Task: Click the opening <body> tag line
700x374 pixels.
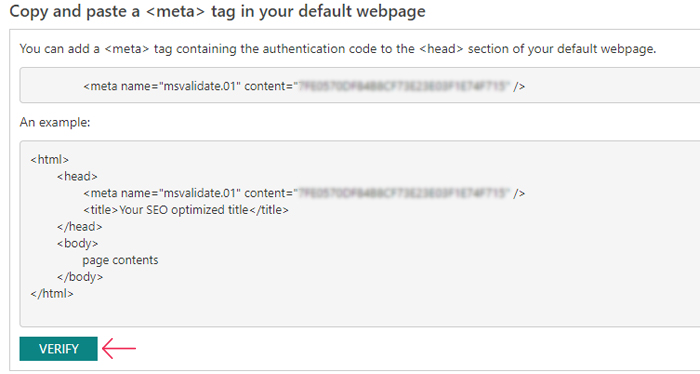Action: [x=78, y=243]
